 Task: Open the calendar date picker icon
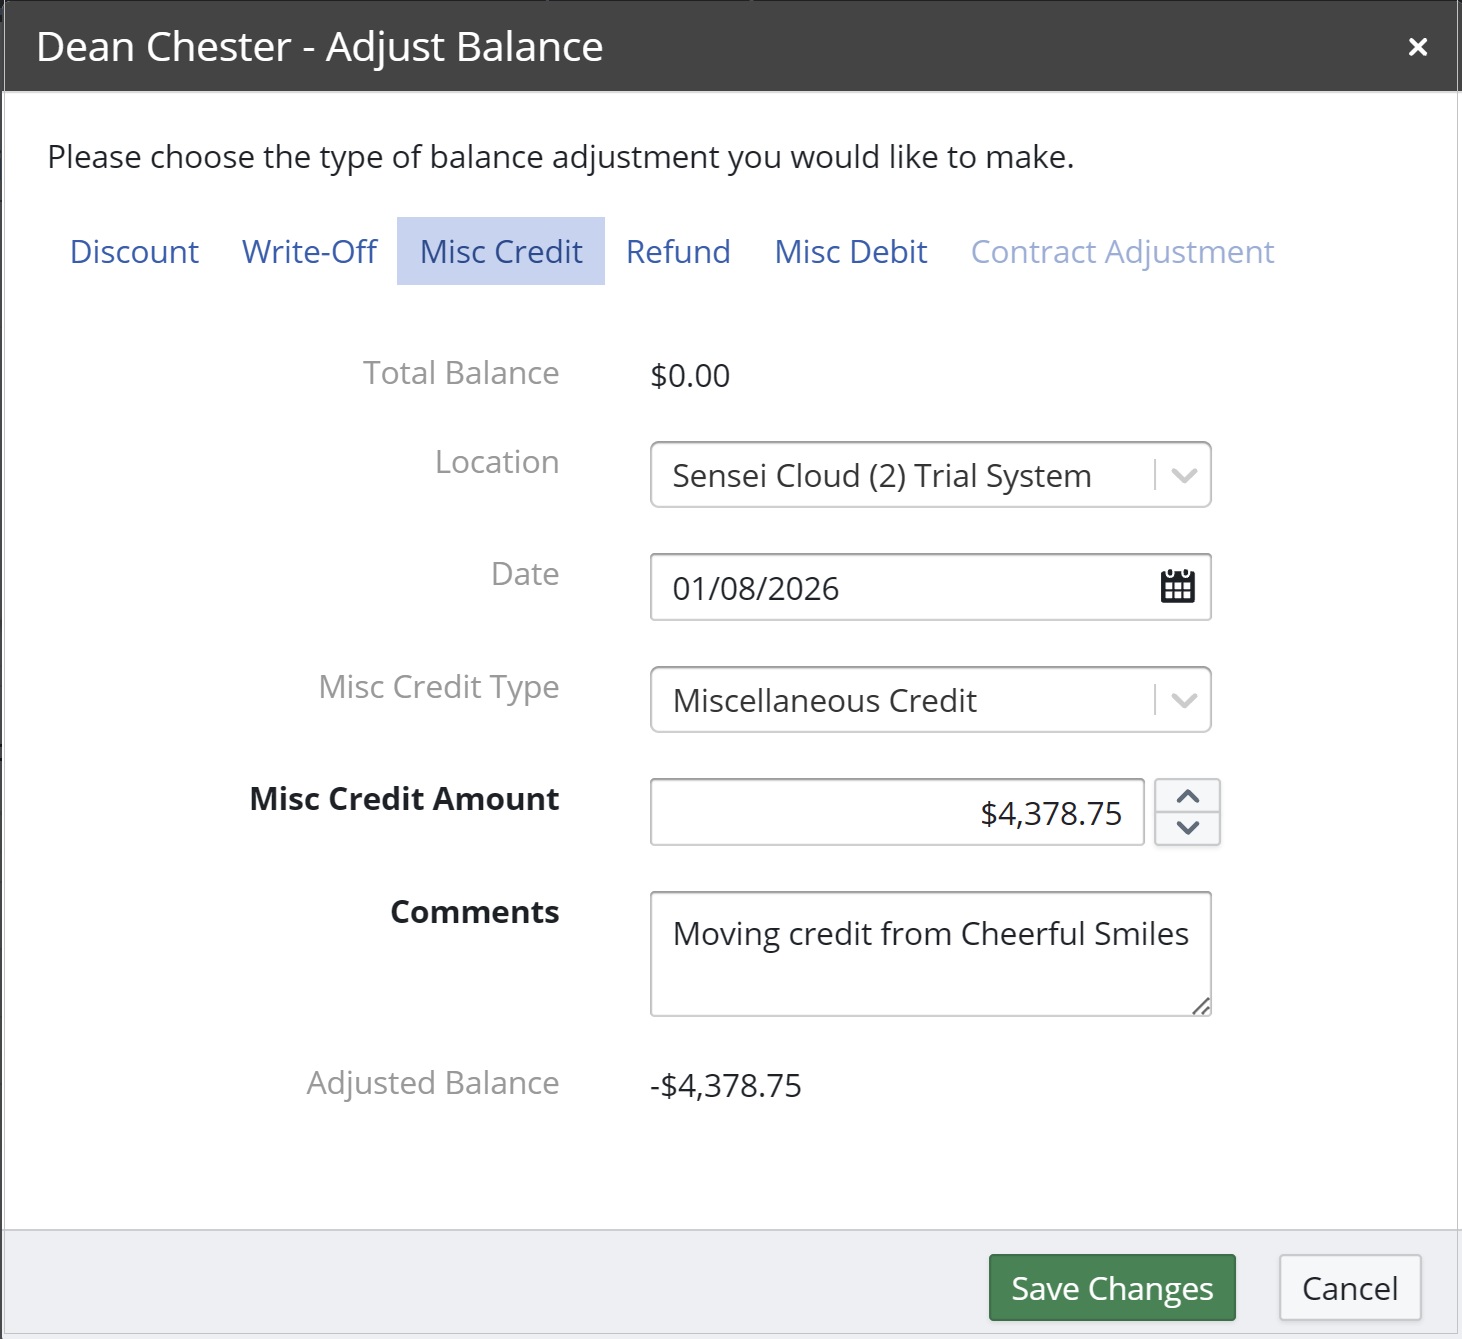(1177, 587)
